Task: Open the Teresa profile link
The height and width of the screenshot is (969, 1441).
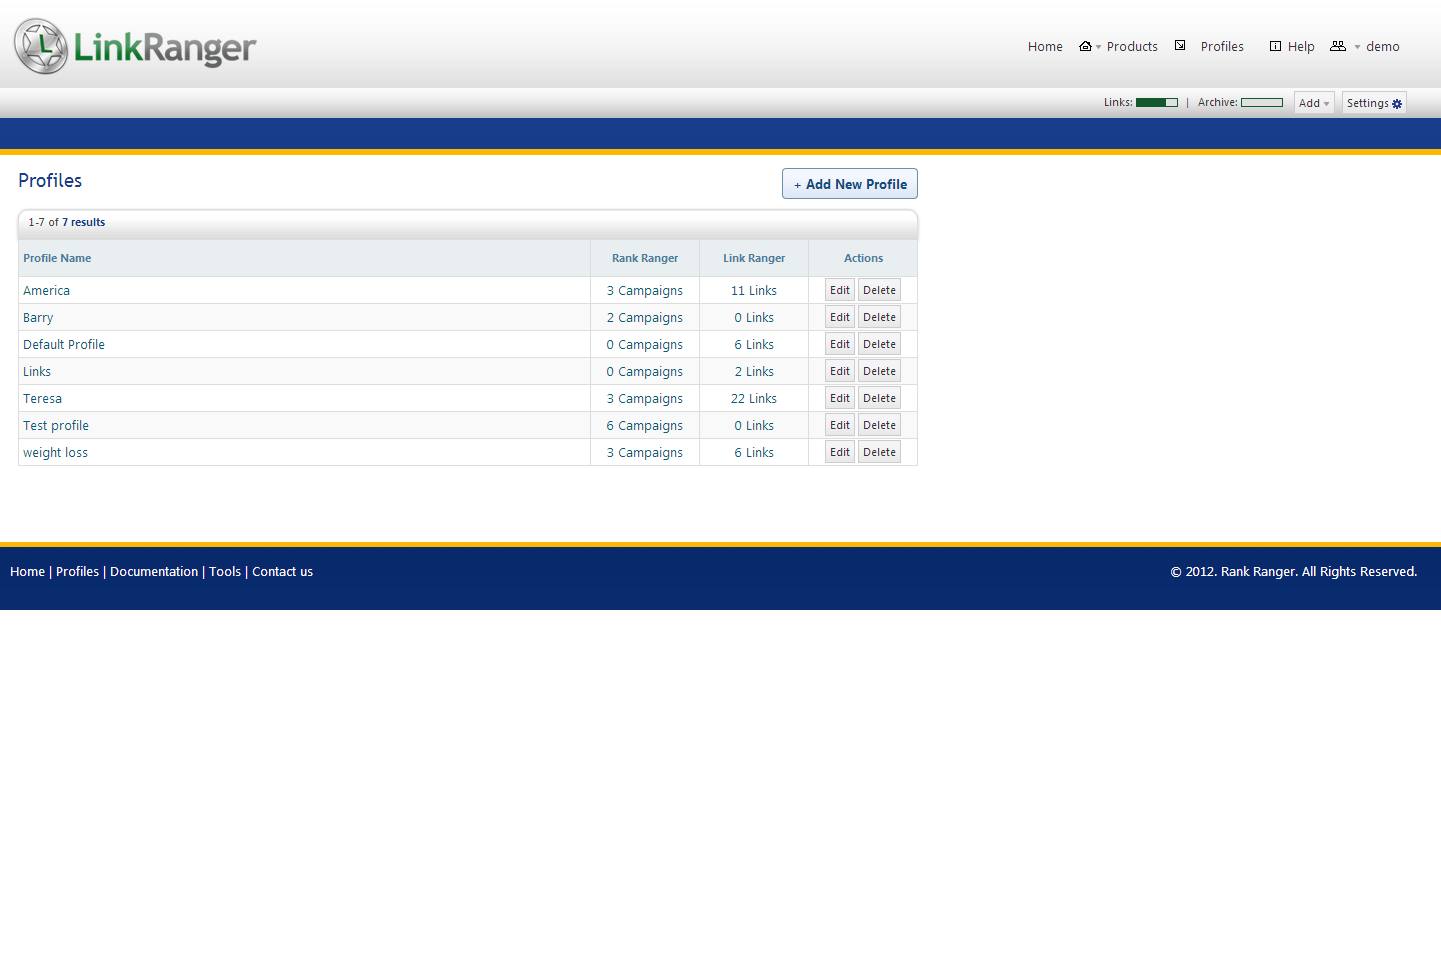Action: tap(43, 398)
